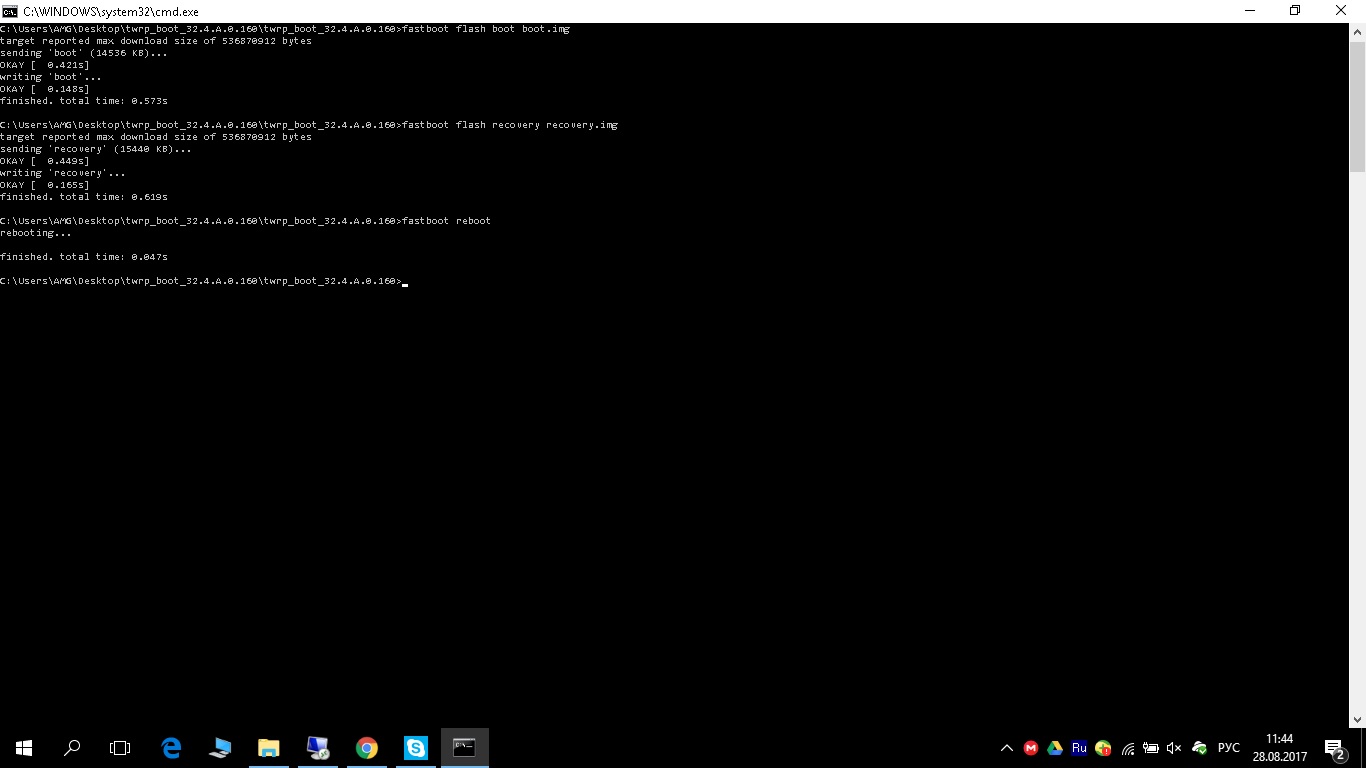Viewport: 1366px width, 768px height.
Task: Expand hidden system tray icons chevron
Action: (1007, 748)
